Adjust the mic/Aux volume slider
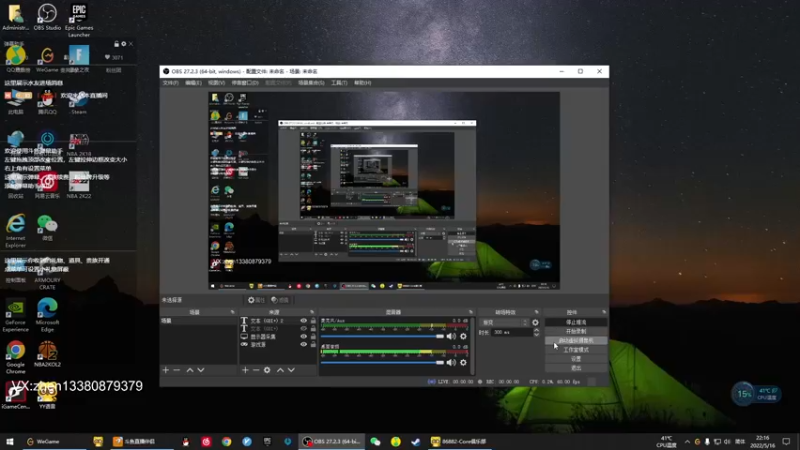This screenshot has width=800, height=450. pos(382,336)
